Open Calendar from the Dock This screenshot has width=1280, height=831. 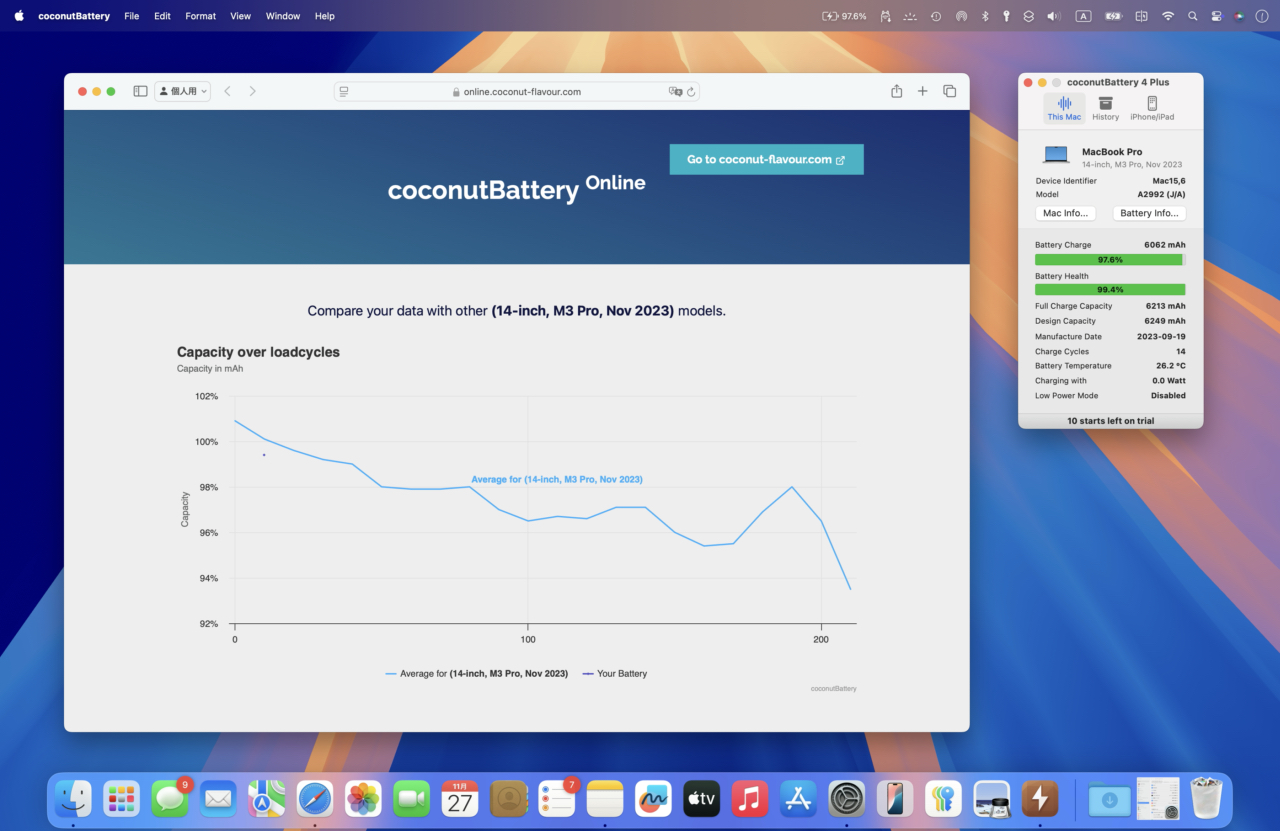[x=459, y=798]
